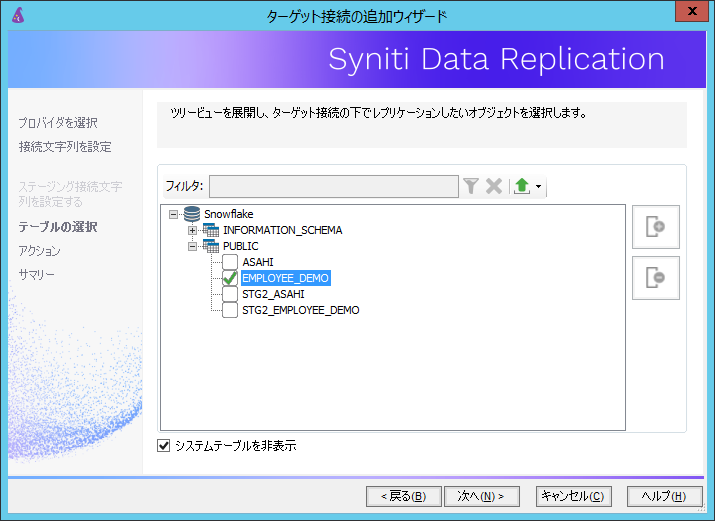The image size is (715, 521).
Task: Click the サマリー wizard step
Action: click(x=36, y=274)
